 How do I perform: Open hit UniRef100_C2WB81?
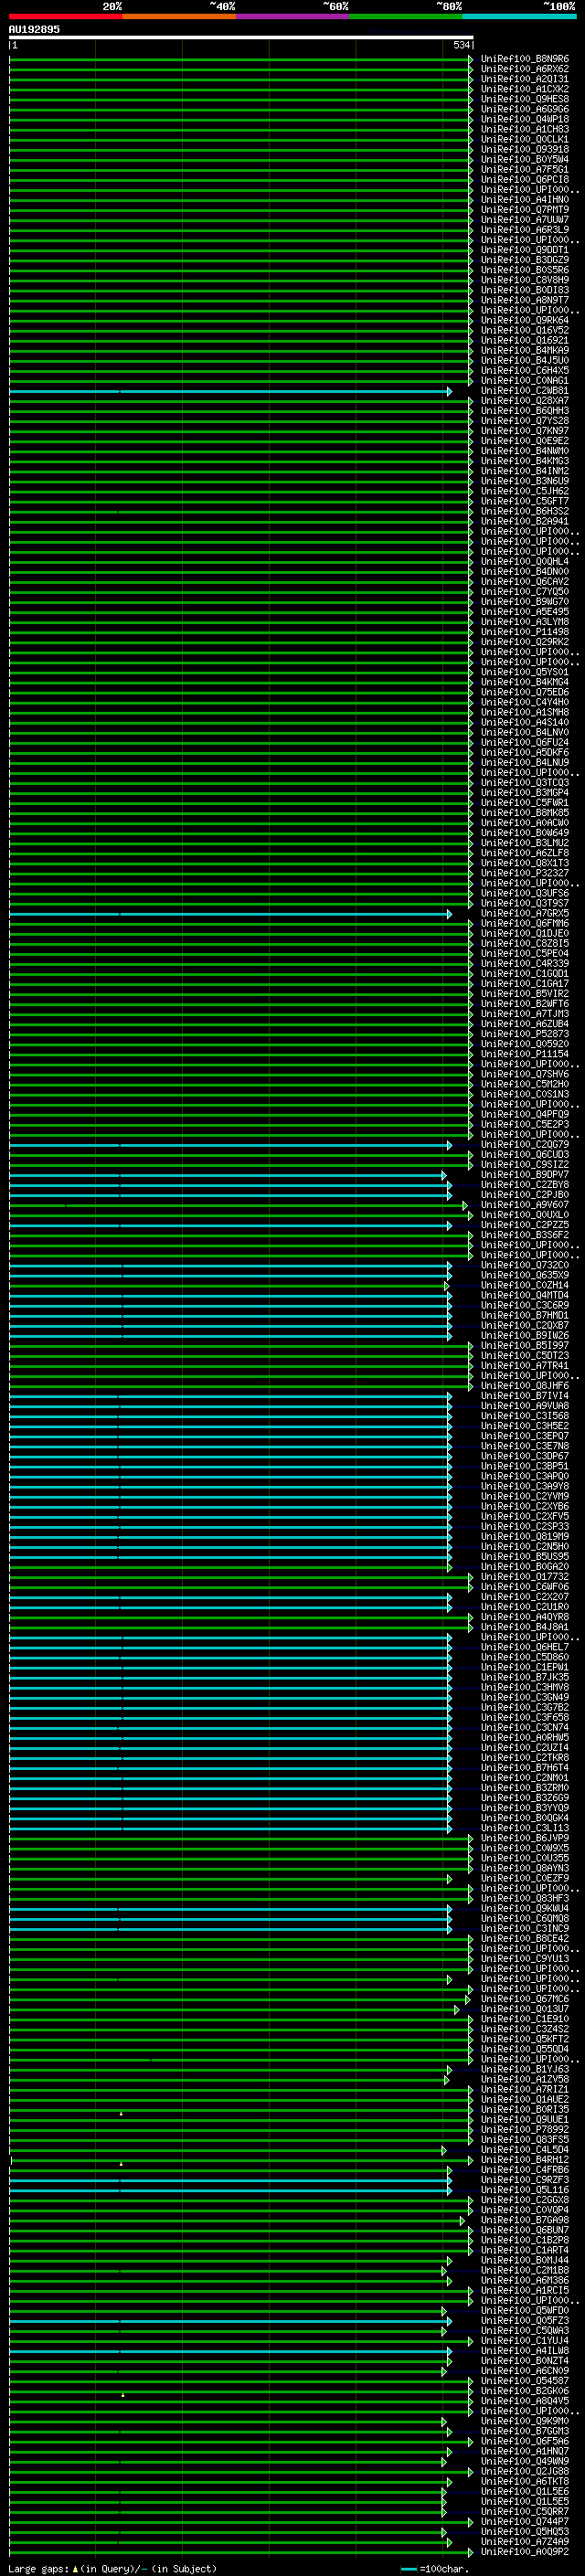(525, 391)
